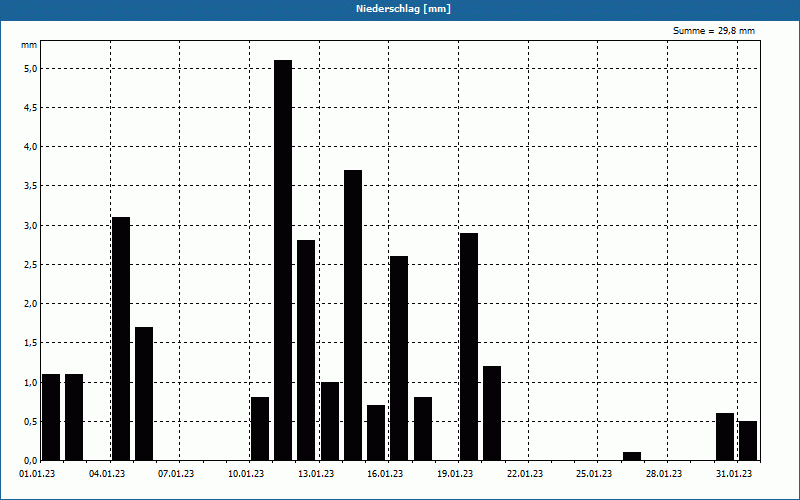Click the y-axis value 2,0
Screen dimensions: 800x500
(x=30, y=304)
